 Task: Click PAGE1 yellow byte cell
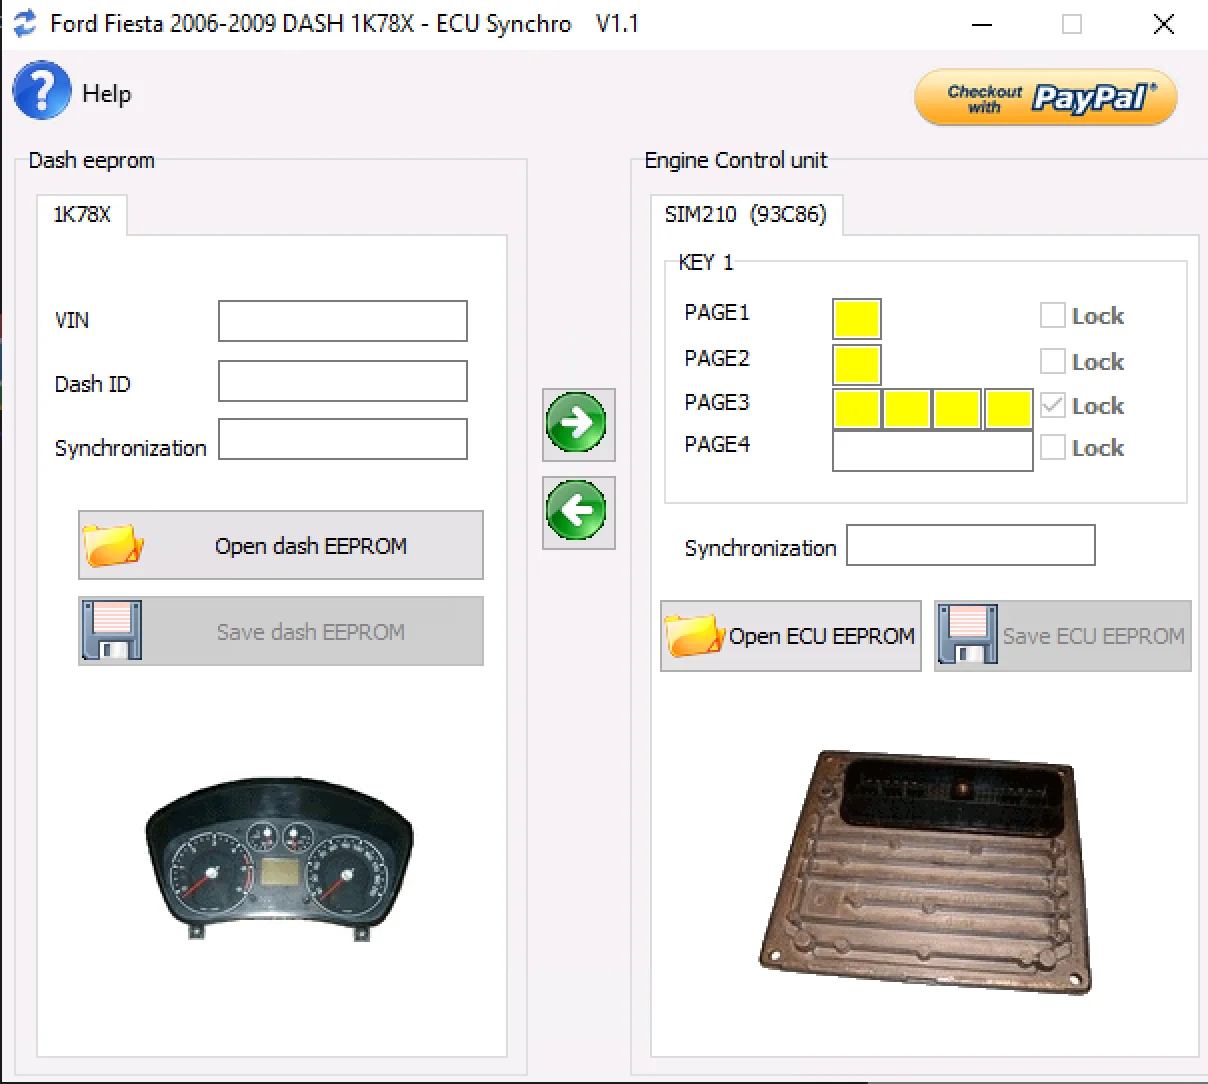pyautogui.click(x=857, y=319)
